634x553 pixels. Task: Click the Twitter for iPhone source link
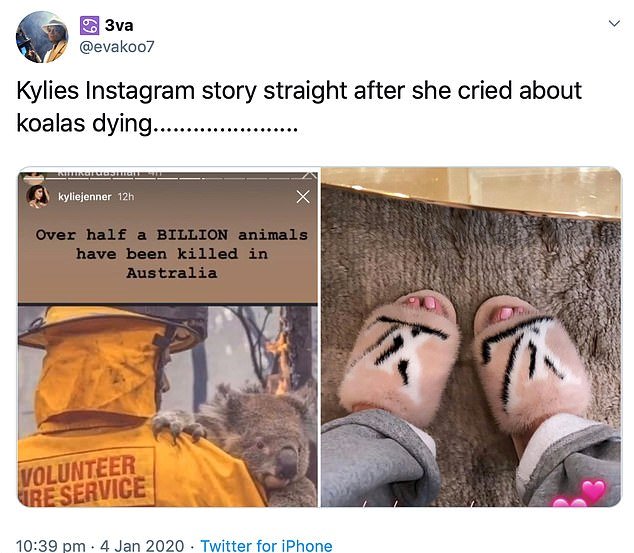point(266,546)
